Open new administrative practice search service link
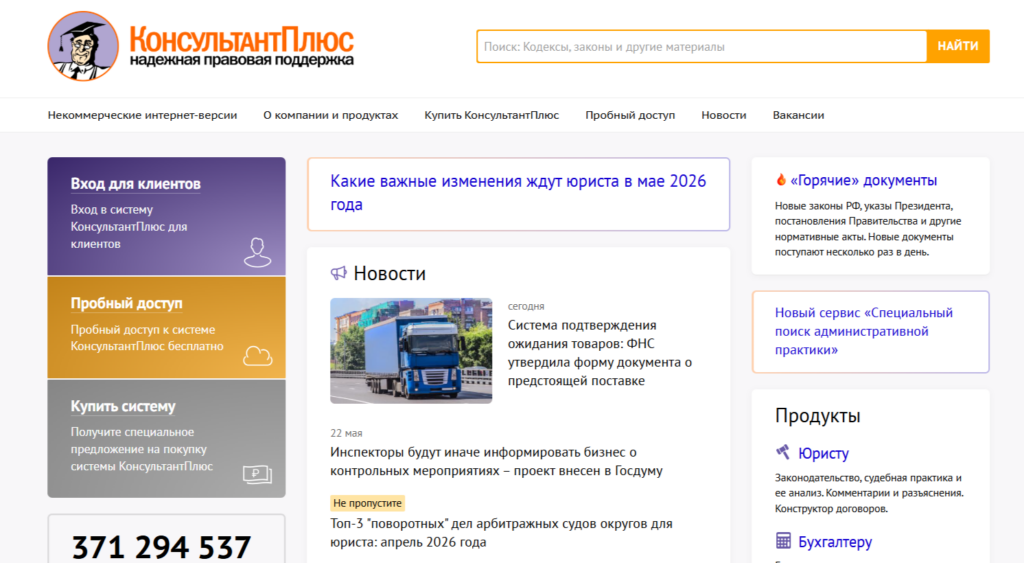 click(x=863, y=331)
